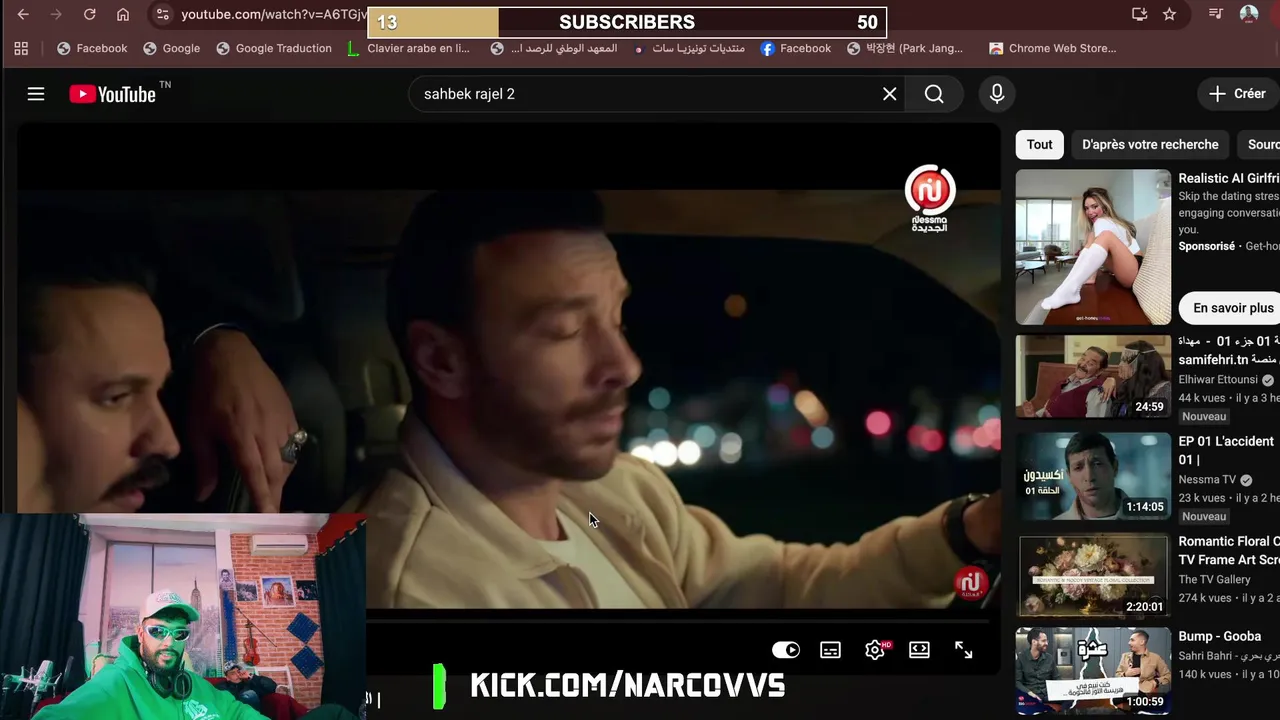Go back in Chrome history
The width and height of the screenshot is (1280, 720).
tap(23, 14)
